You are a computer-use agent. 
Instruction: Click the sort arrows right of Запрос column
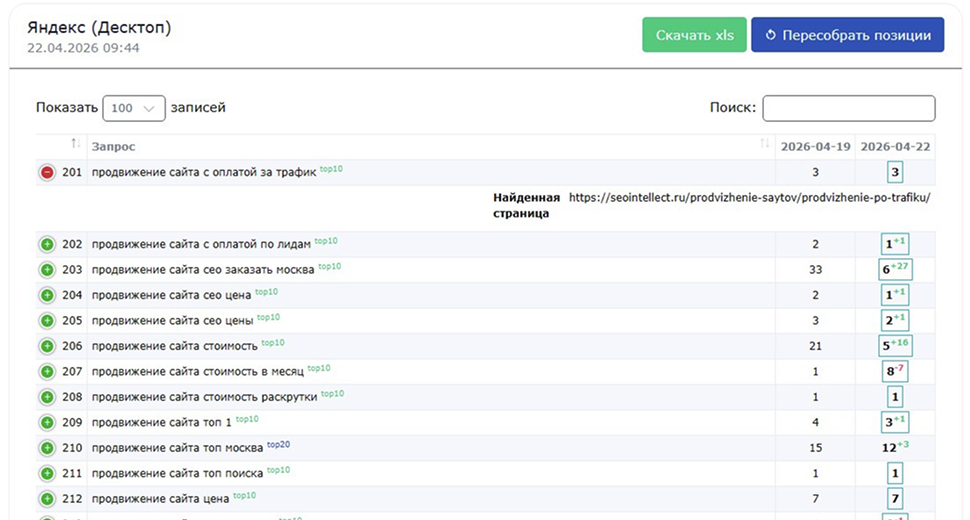coord(765,143)
